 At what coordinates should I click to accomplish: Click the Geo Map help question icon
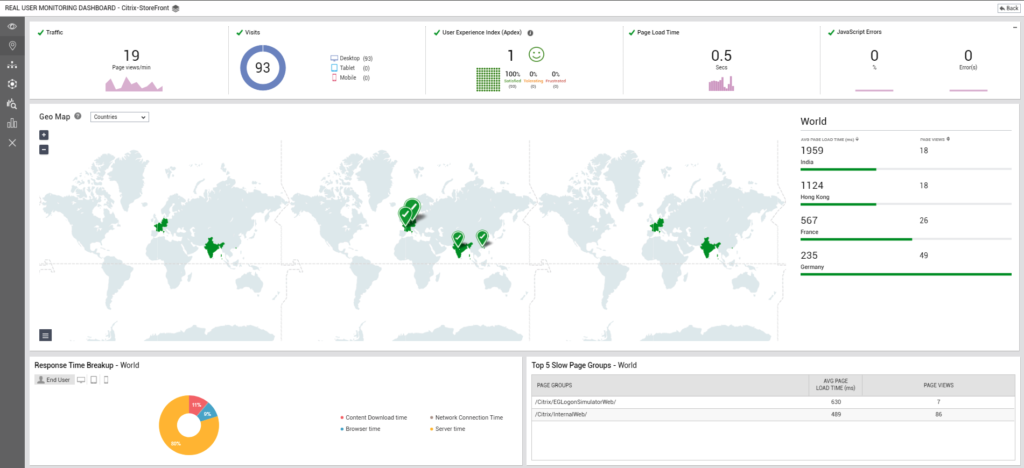coord(78,116)
